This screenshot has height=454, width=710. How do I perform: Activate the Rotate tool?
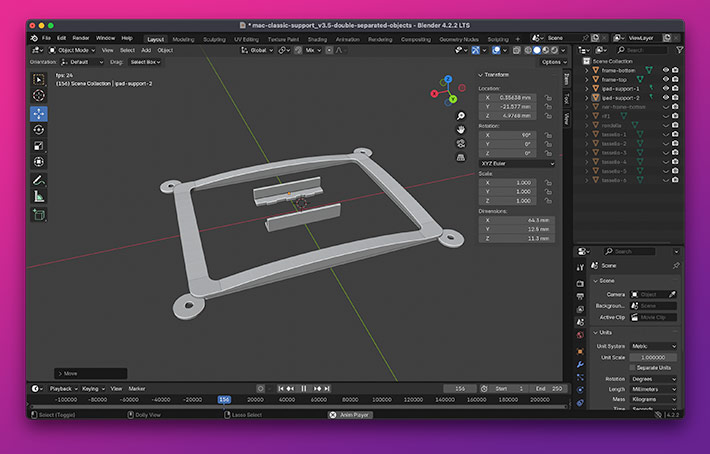coord(39,129)
